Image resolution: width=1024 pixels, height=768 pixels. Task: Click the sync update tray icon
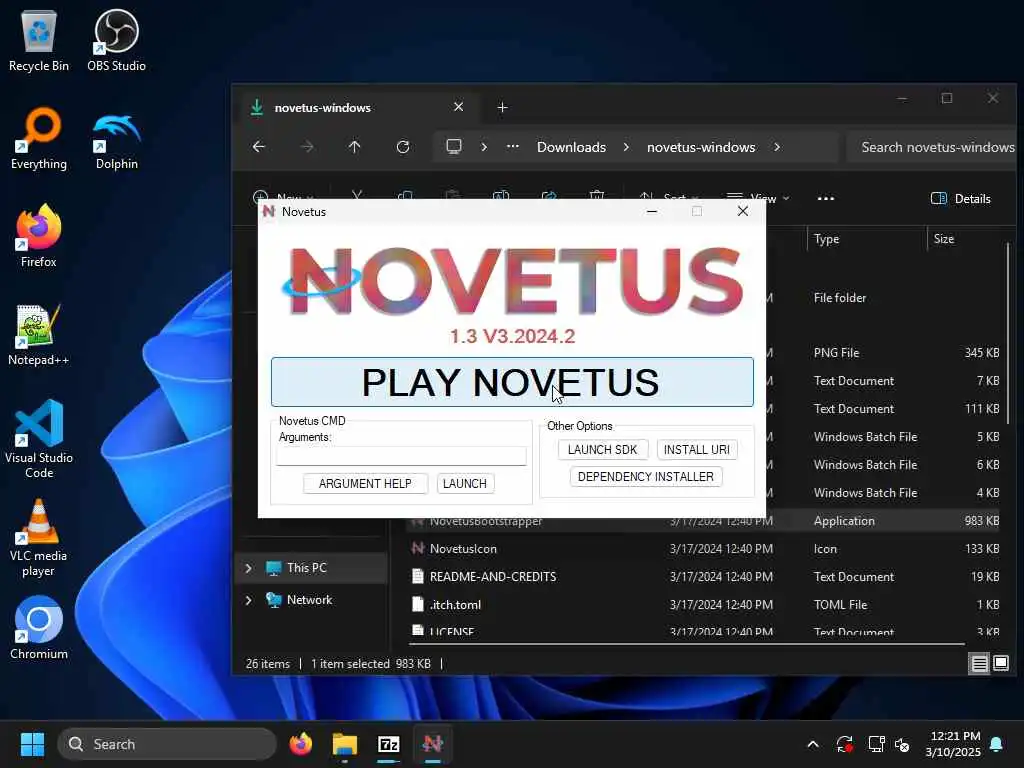tap(844, 744)
